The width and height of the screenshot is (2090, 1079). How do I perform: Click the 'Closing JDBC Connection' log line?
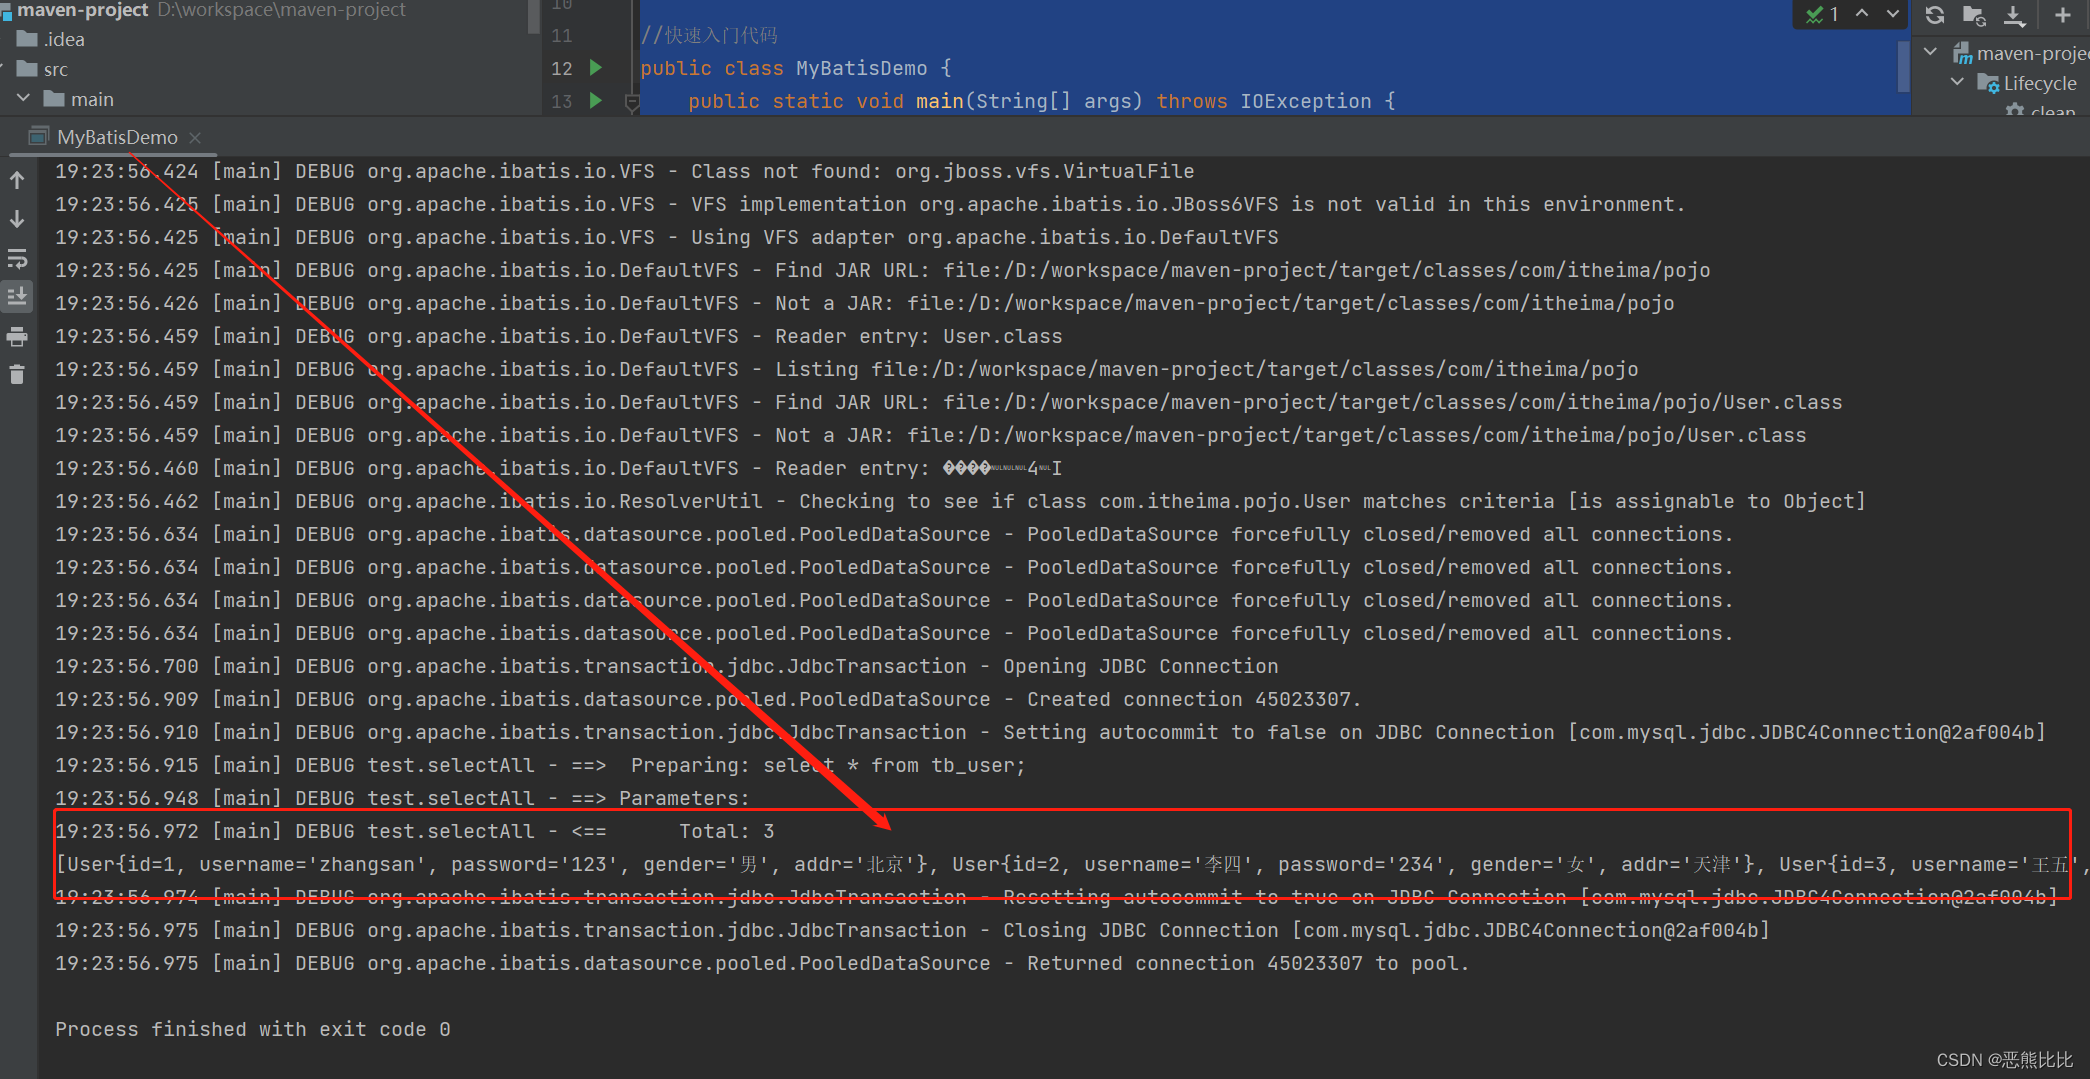click(912, 930)
